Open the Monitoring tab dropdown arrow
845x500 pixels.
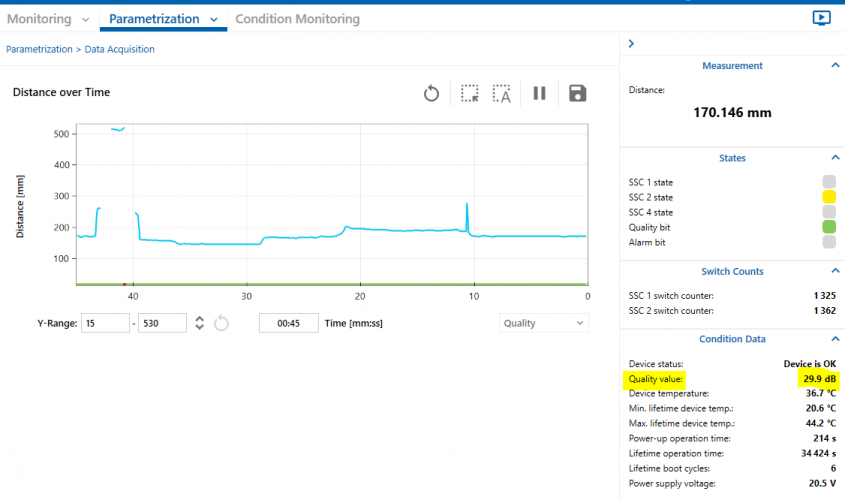click(85, 20)
